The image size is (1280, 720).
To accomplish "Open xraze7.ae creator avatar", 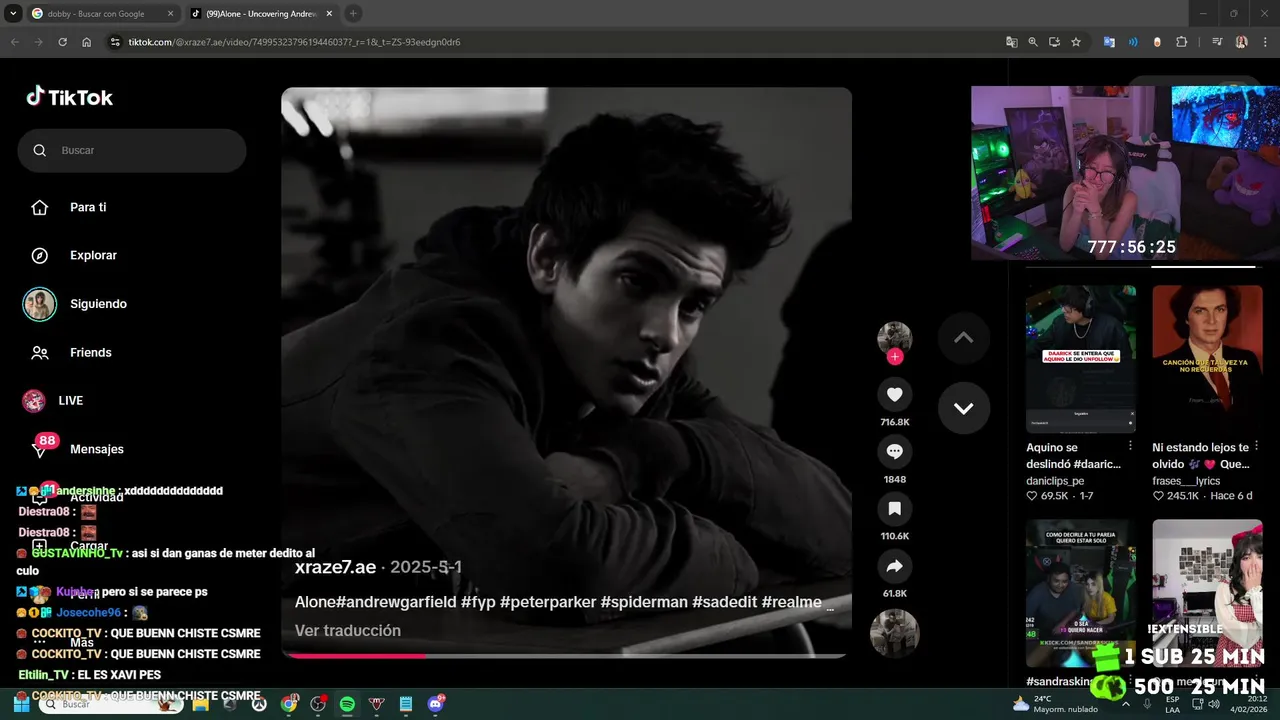I will [894, 338].
